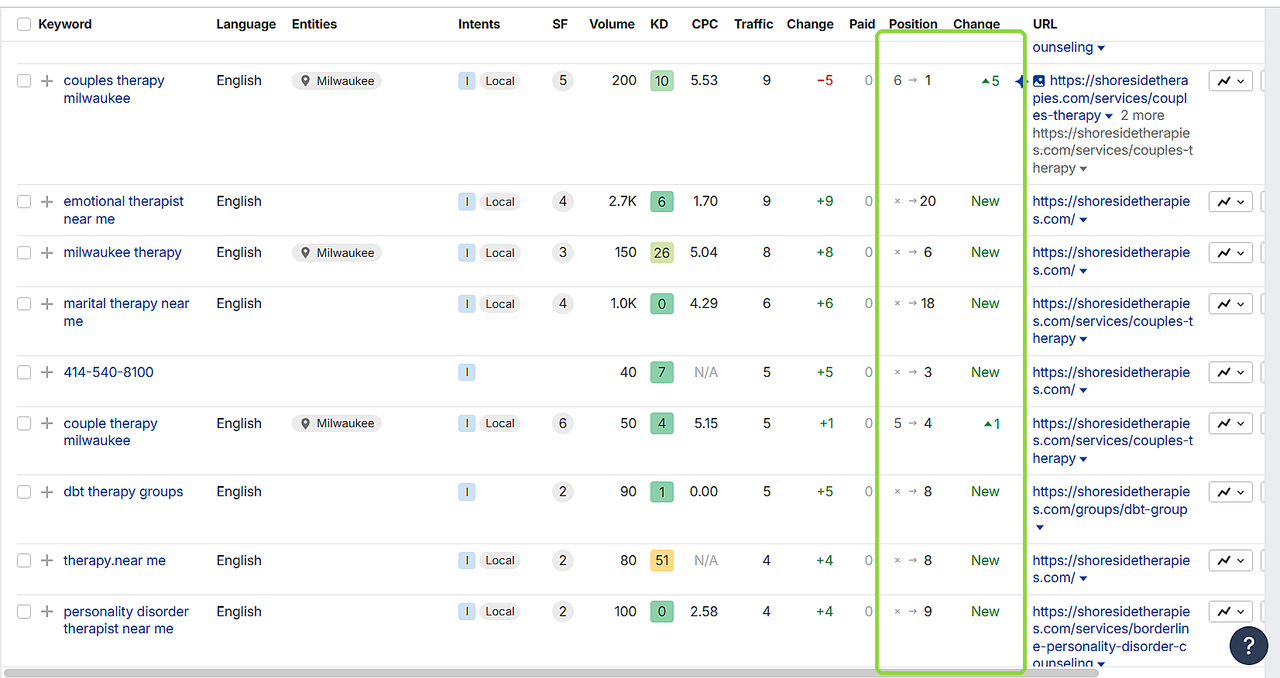Open trend chart for personality disorder therapist row
Image resolution: width=1280 pixels, height=678 pixels.
[1230, 612]
